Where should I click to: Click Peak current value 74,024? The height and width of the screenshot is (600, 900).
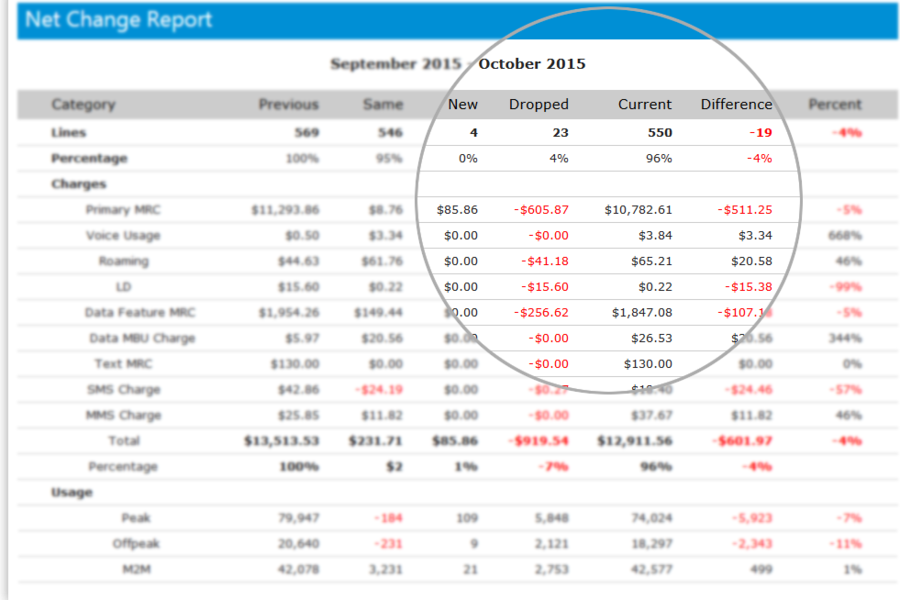coord(651,518)
